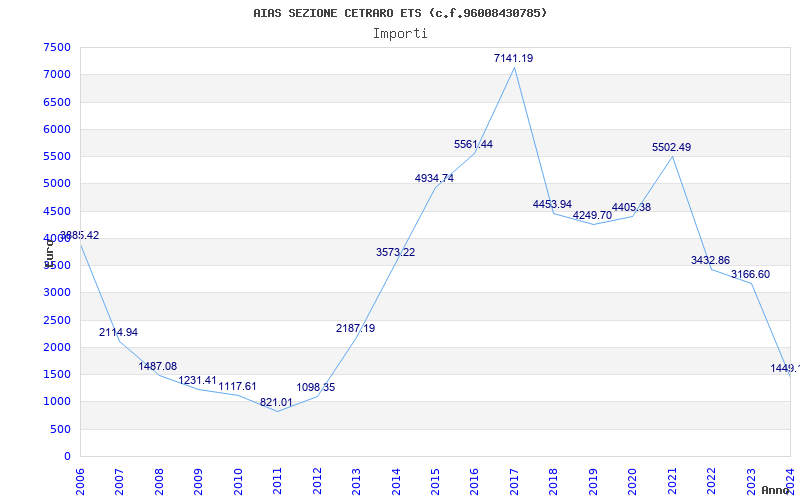Click the 6000 y-axis tick label
This screenshot has height=500, width=800.
tap(57, 129)
